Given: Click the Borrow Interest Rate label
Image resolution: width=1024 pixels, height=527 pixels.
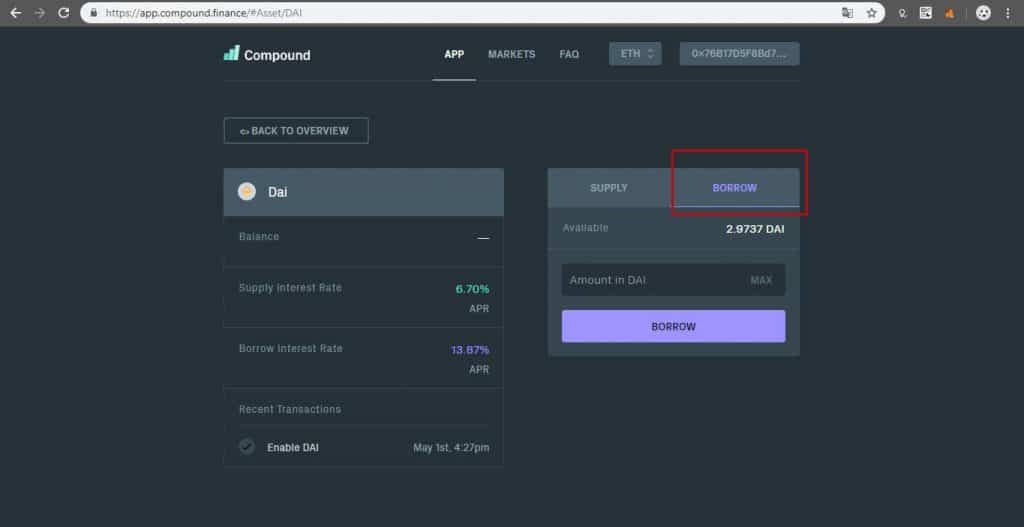Looking at the screenshot, I should click(291, 349).
